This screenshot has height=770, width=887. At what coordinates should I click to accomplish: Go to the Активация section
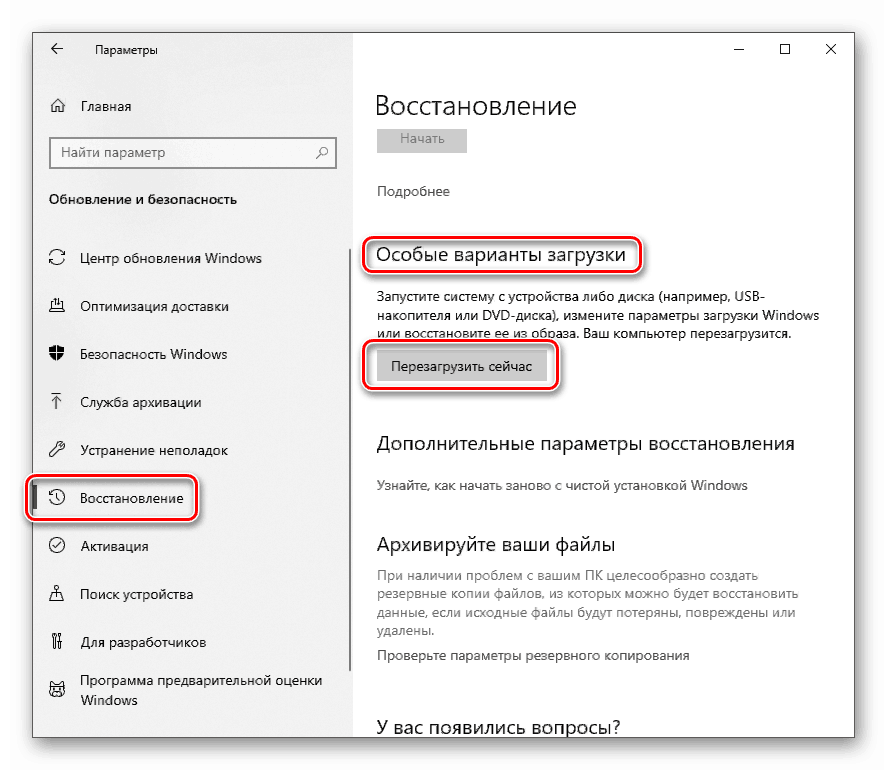[114, 547]
